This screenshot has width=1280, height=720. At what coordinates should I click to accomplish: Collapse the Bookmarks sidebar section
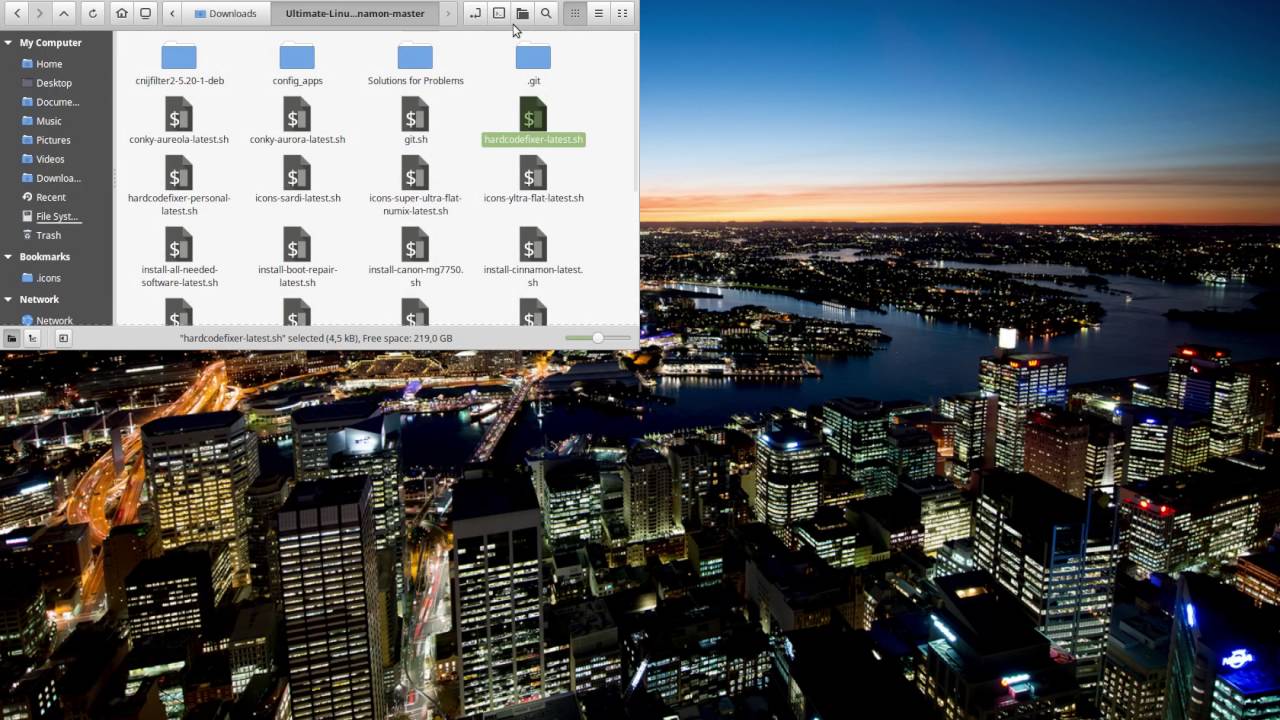[9, 257]
